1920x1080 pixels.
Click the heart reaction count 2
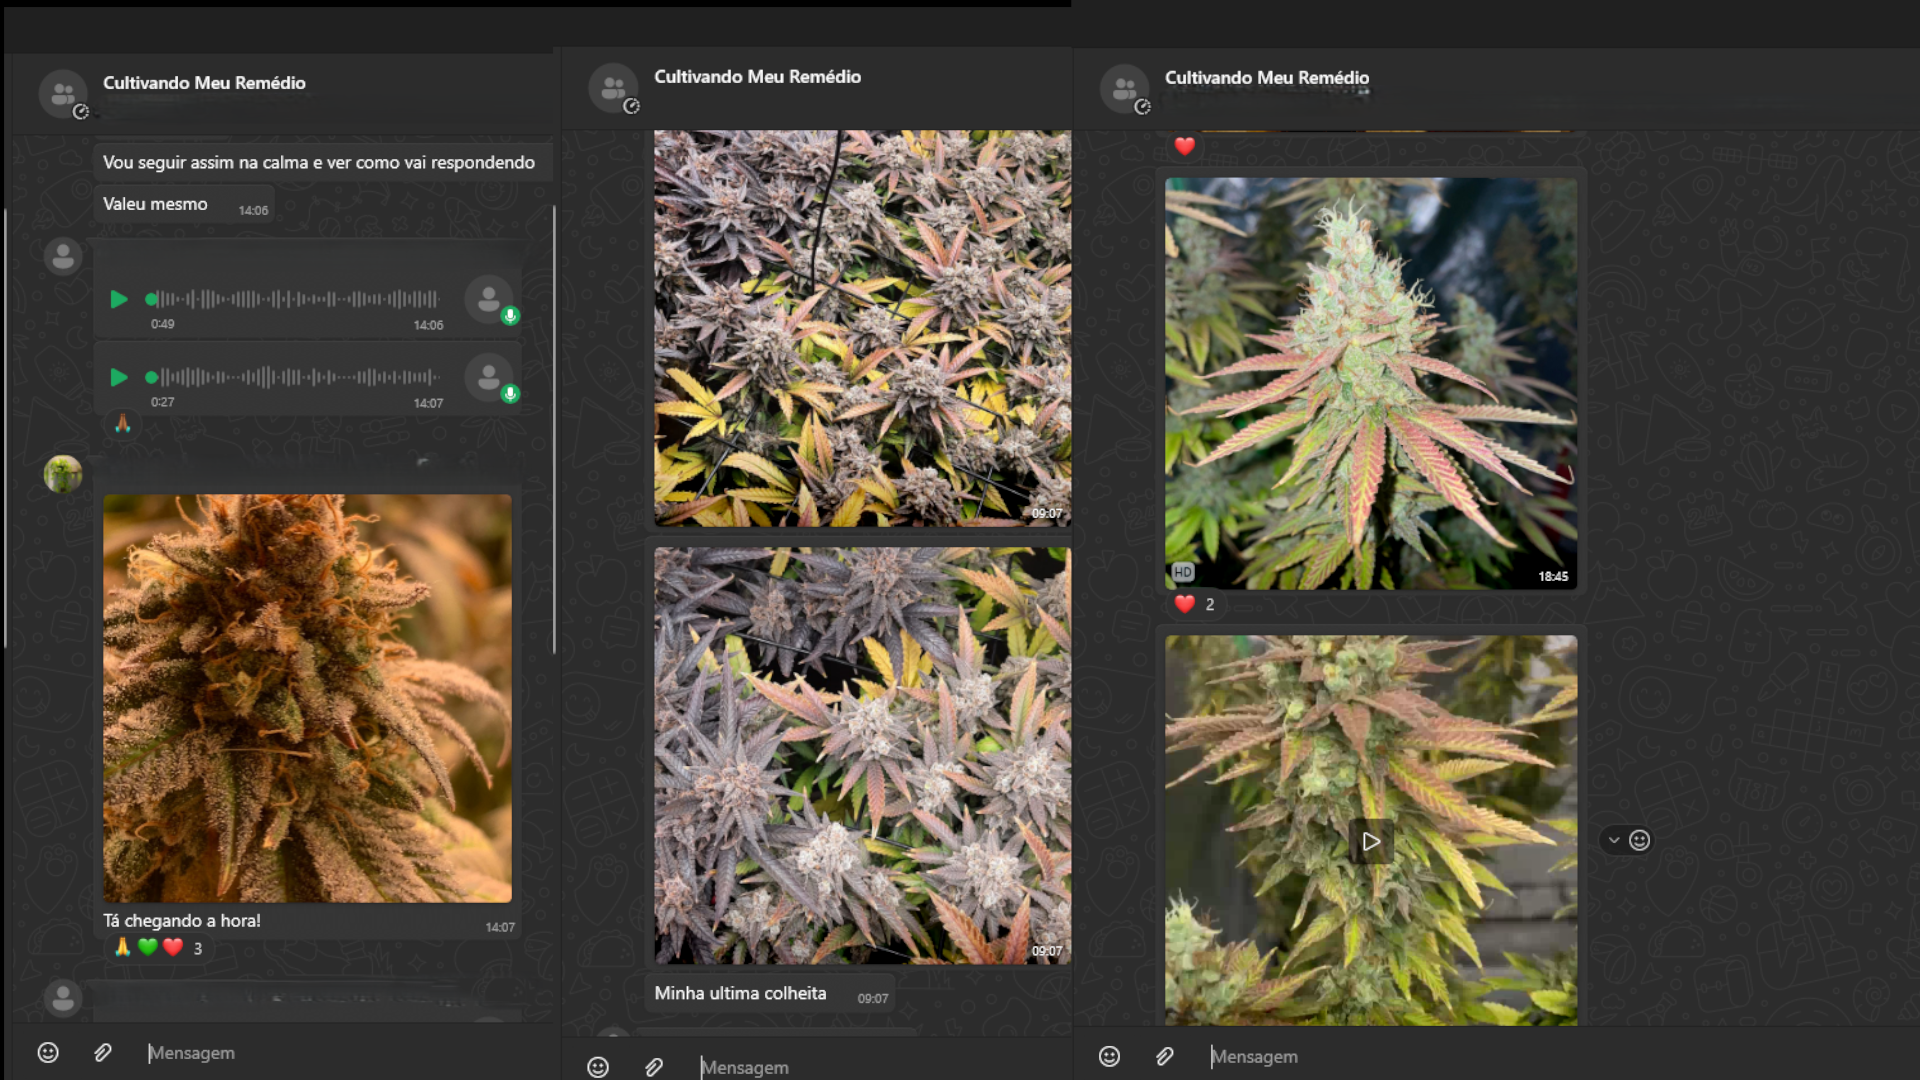pos(1196,604)
